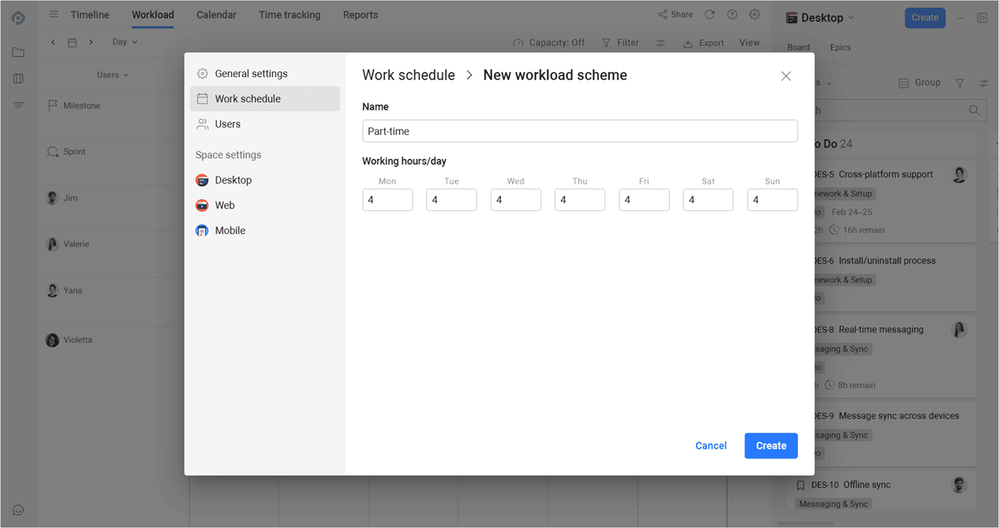
Task: Click the blue Create button in dialog
Action: click(x=771, y=446)
